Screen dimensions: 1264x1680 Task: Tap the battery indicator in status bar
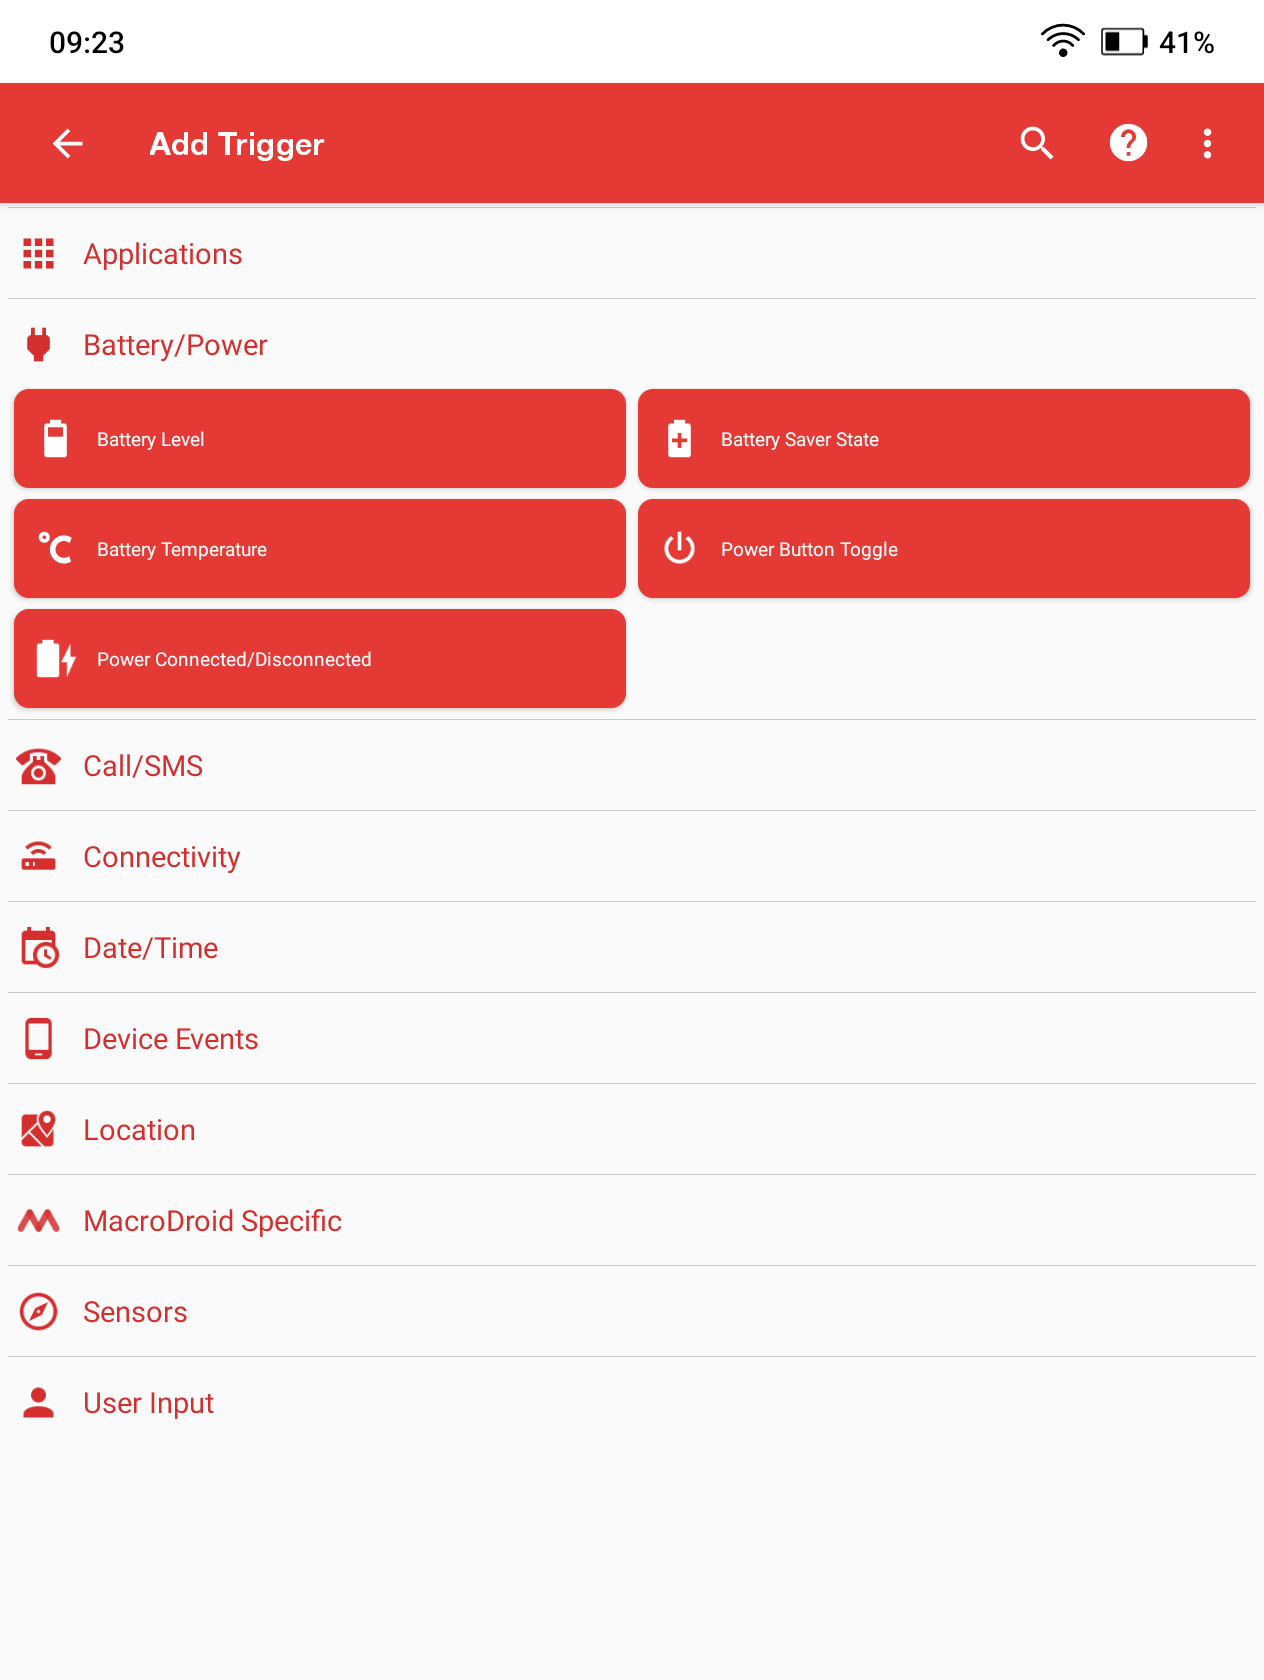(1123, 42)
